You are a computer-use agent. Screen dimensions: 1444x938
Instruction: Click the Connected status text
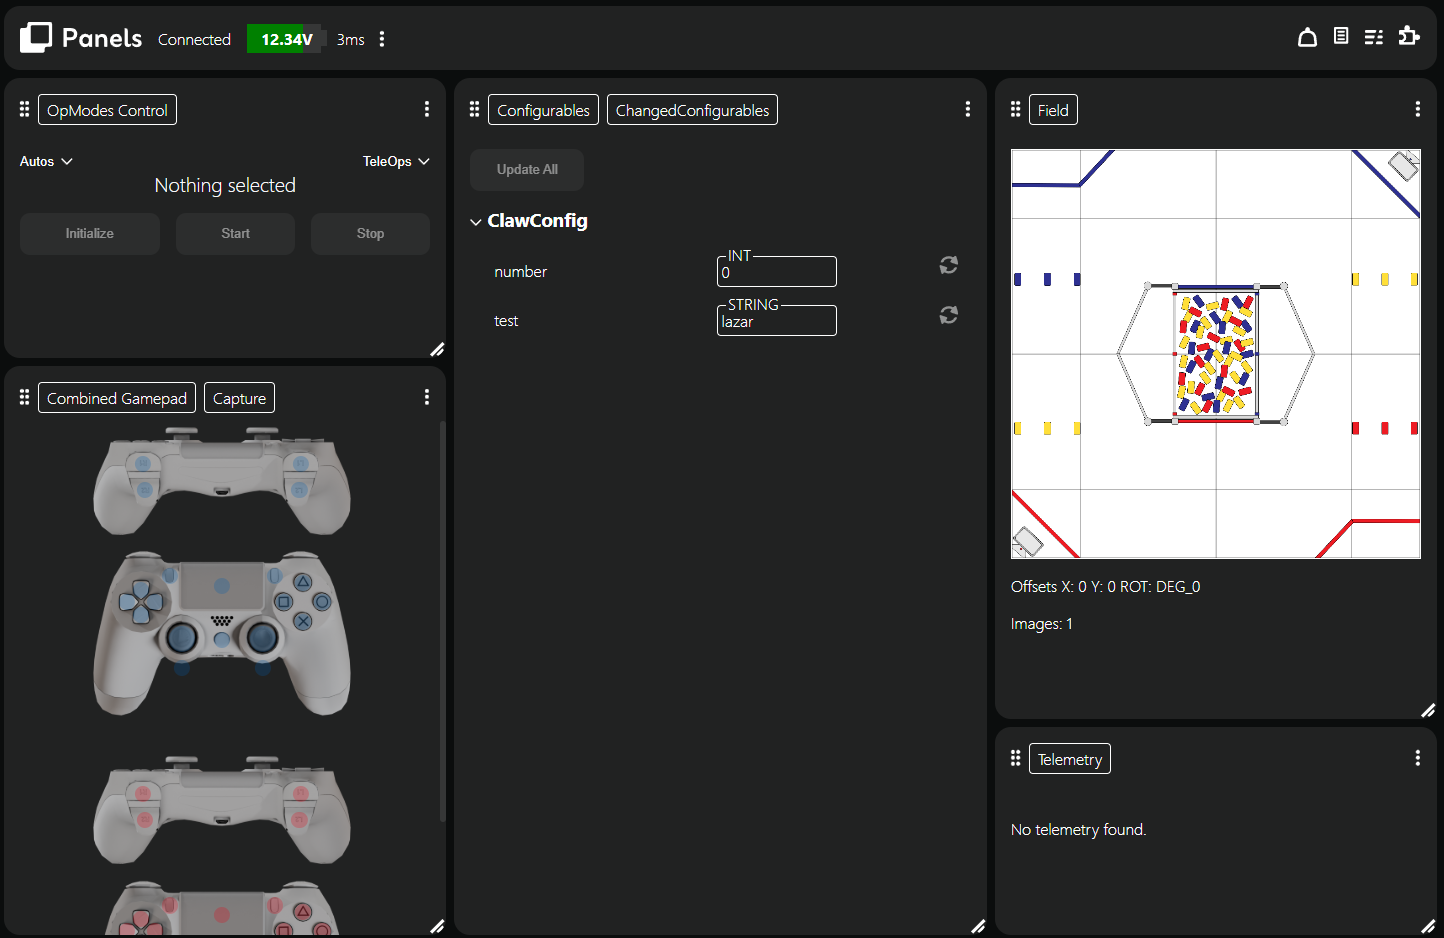(194, 39)
